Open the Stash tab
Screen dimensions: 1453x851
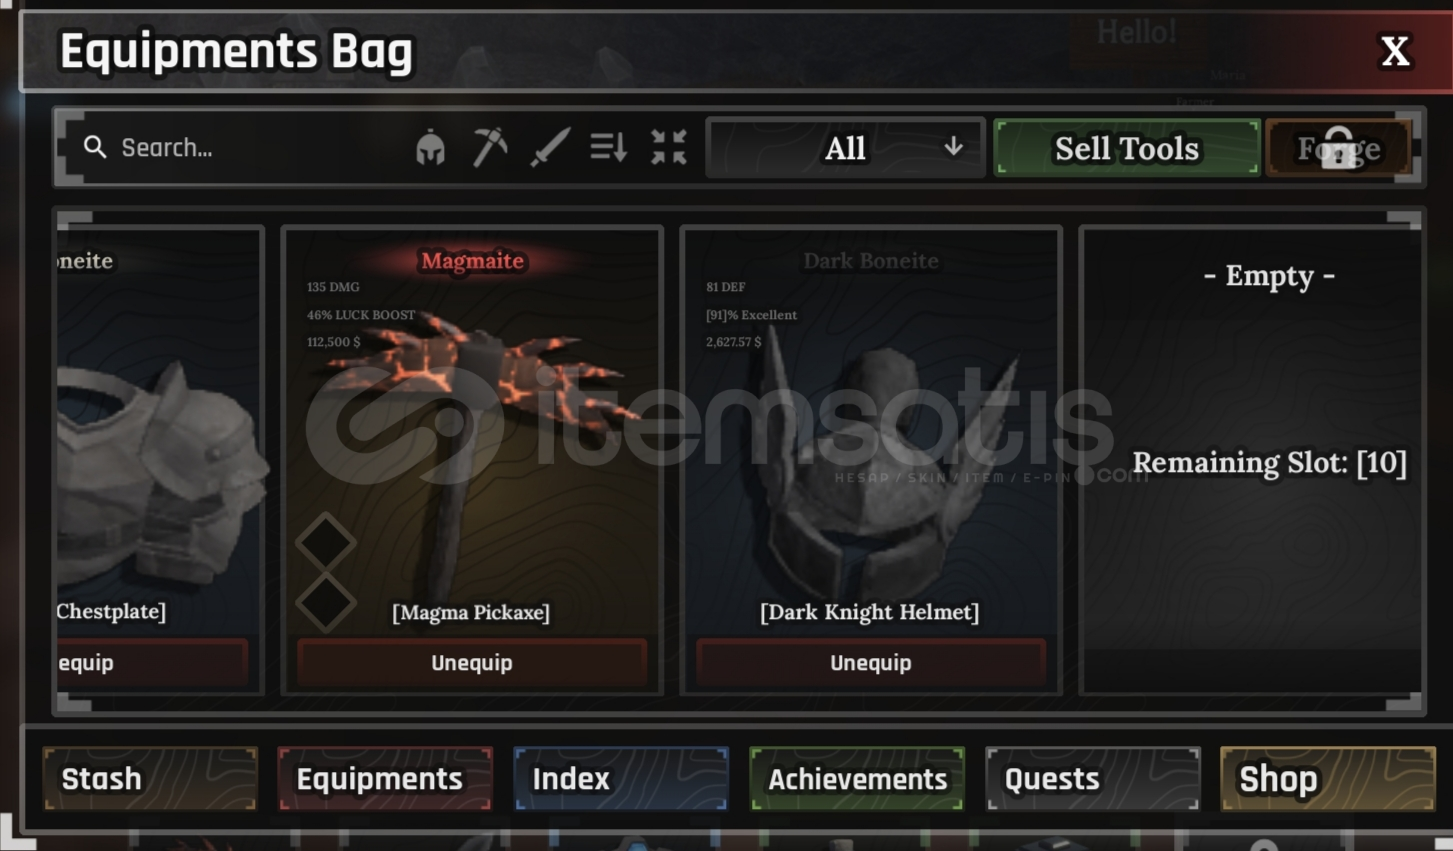tap(150, 778)
